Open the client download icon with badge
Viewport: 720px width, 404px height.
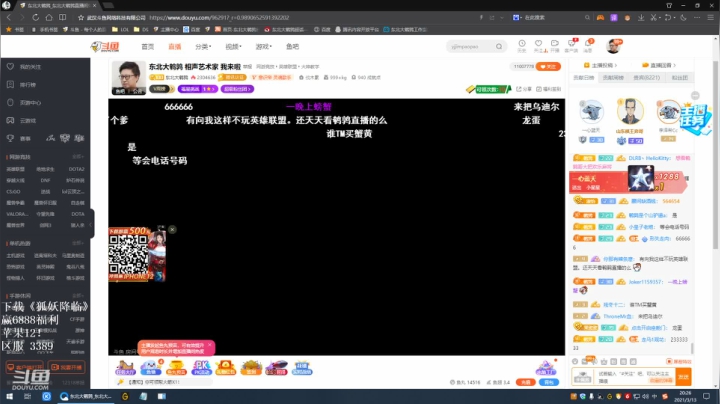572,45
